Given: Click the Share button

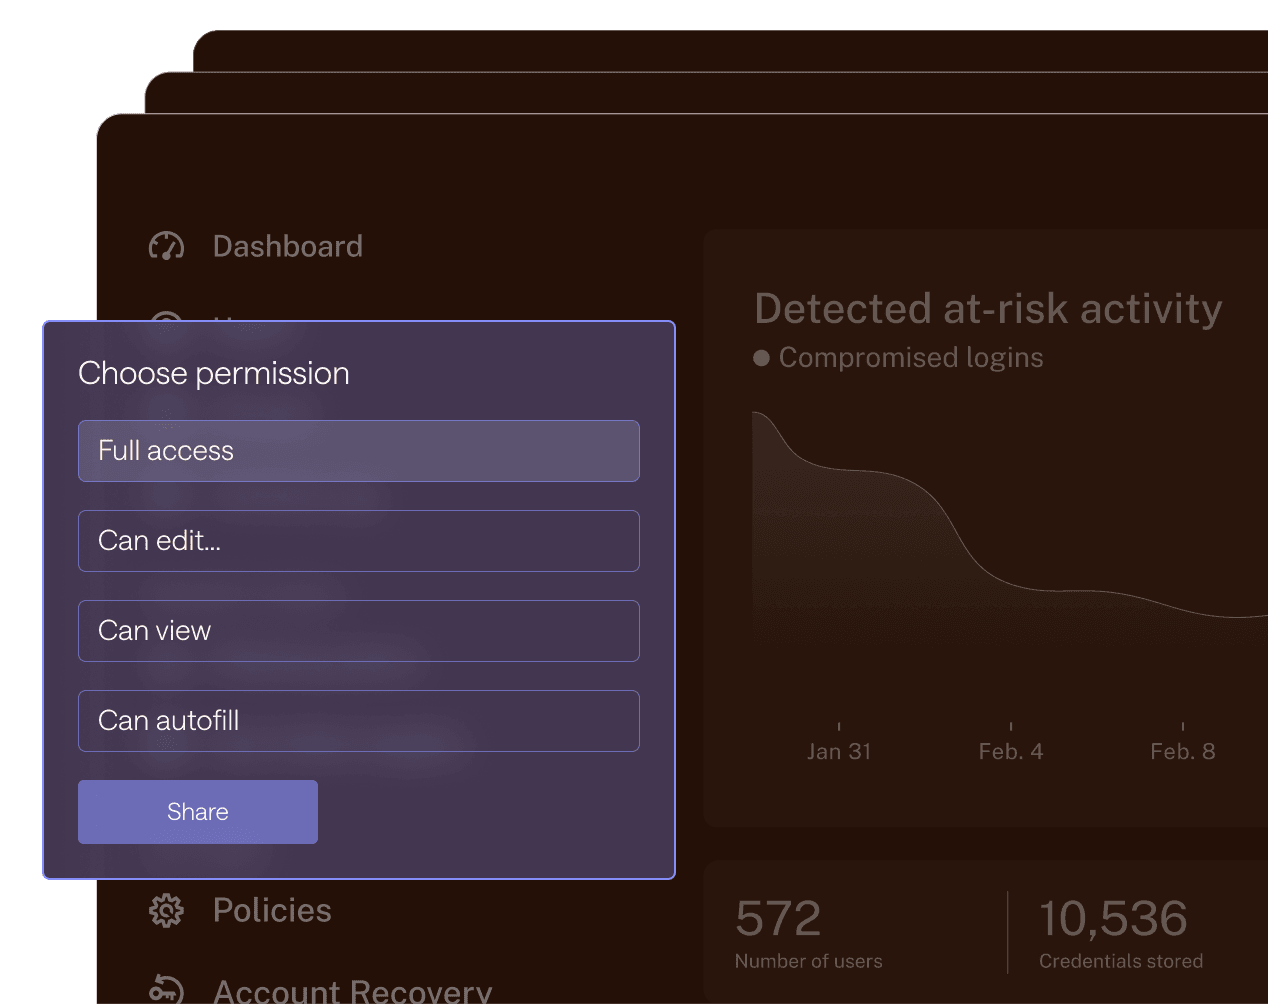Looking at the screenshot, I should coord(197,811).
